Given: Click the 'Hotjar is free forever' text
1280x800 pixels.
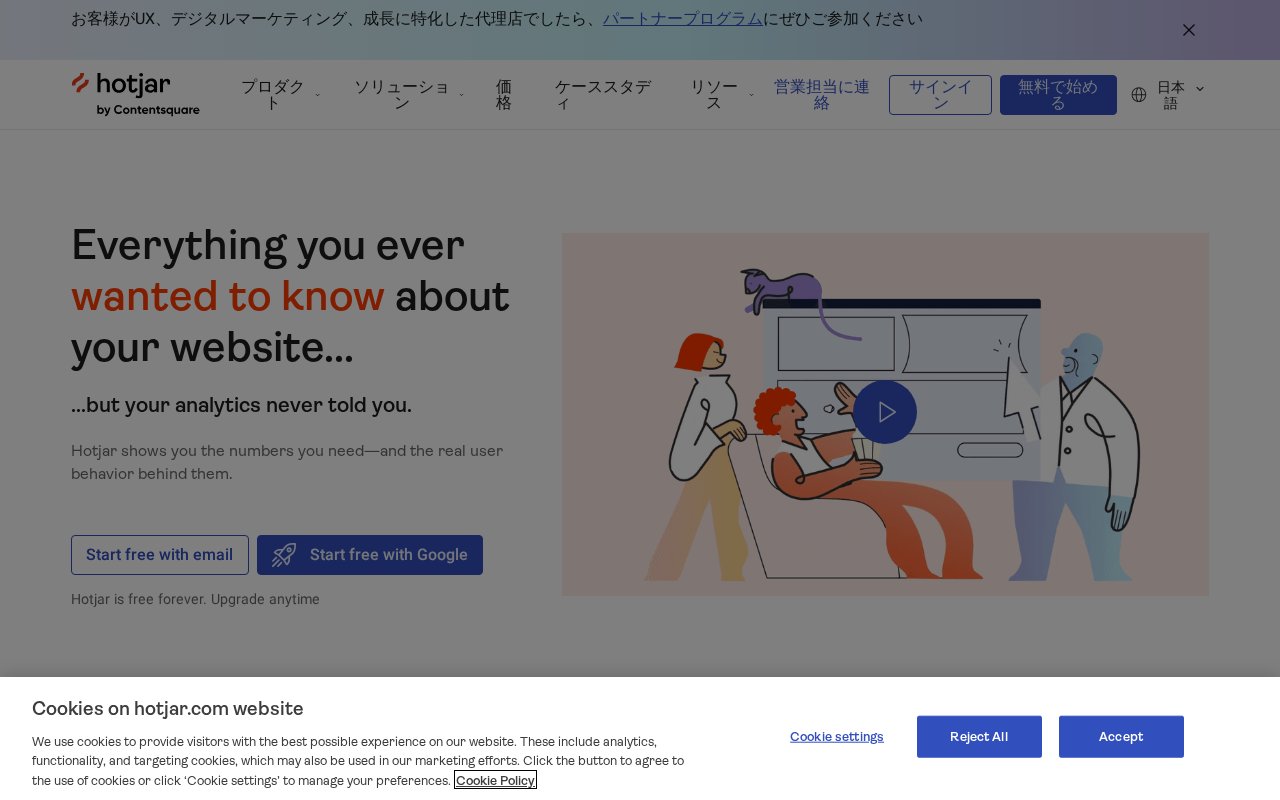Looking at the screenshot, I should pos(195,600).
